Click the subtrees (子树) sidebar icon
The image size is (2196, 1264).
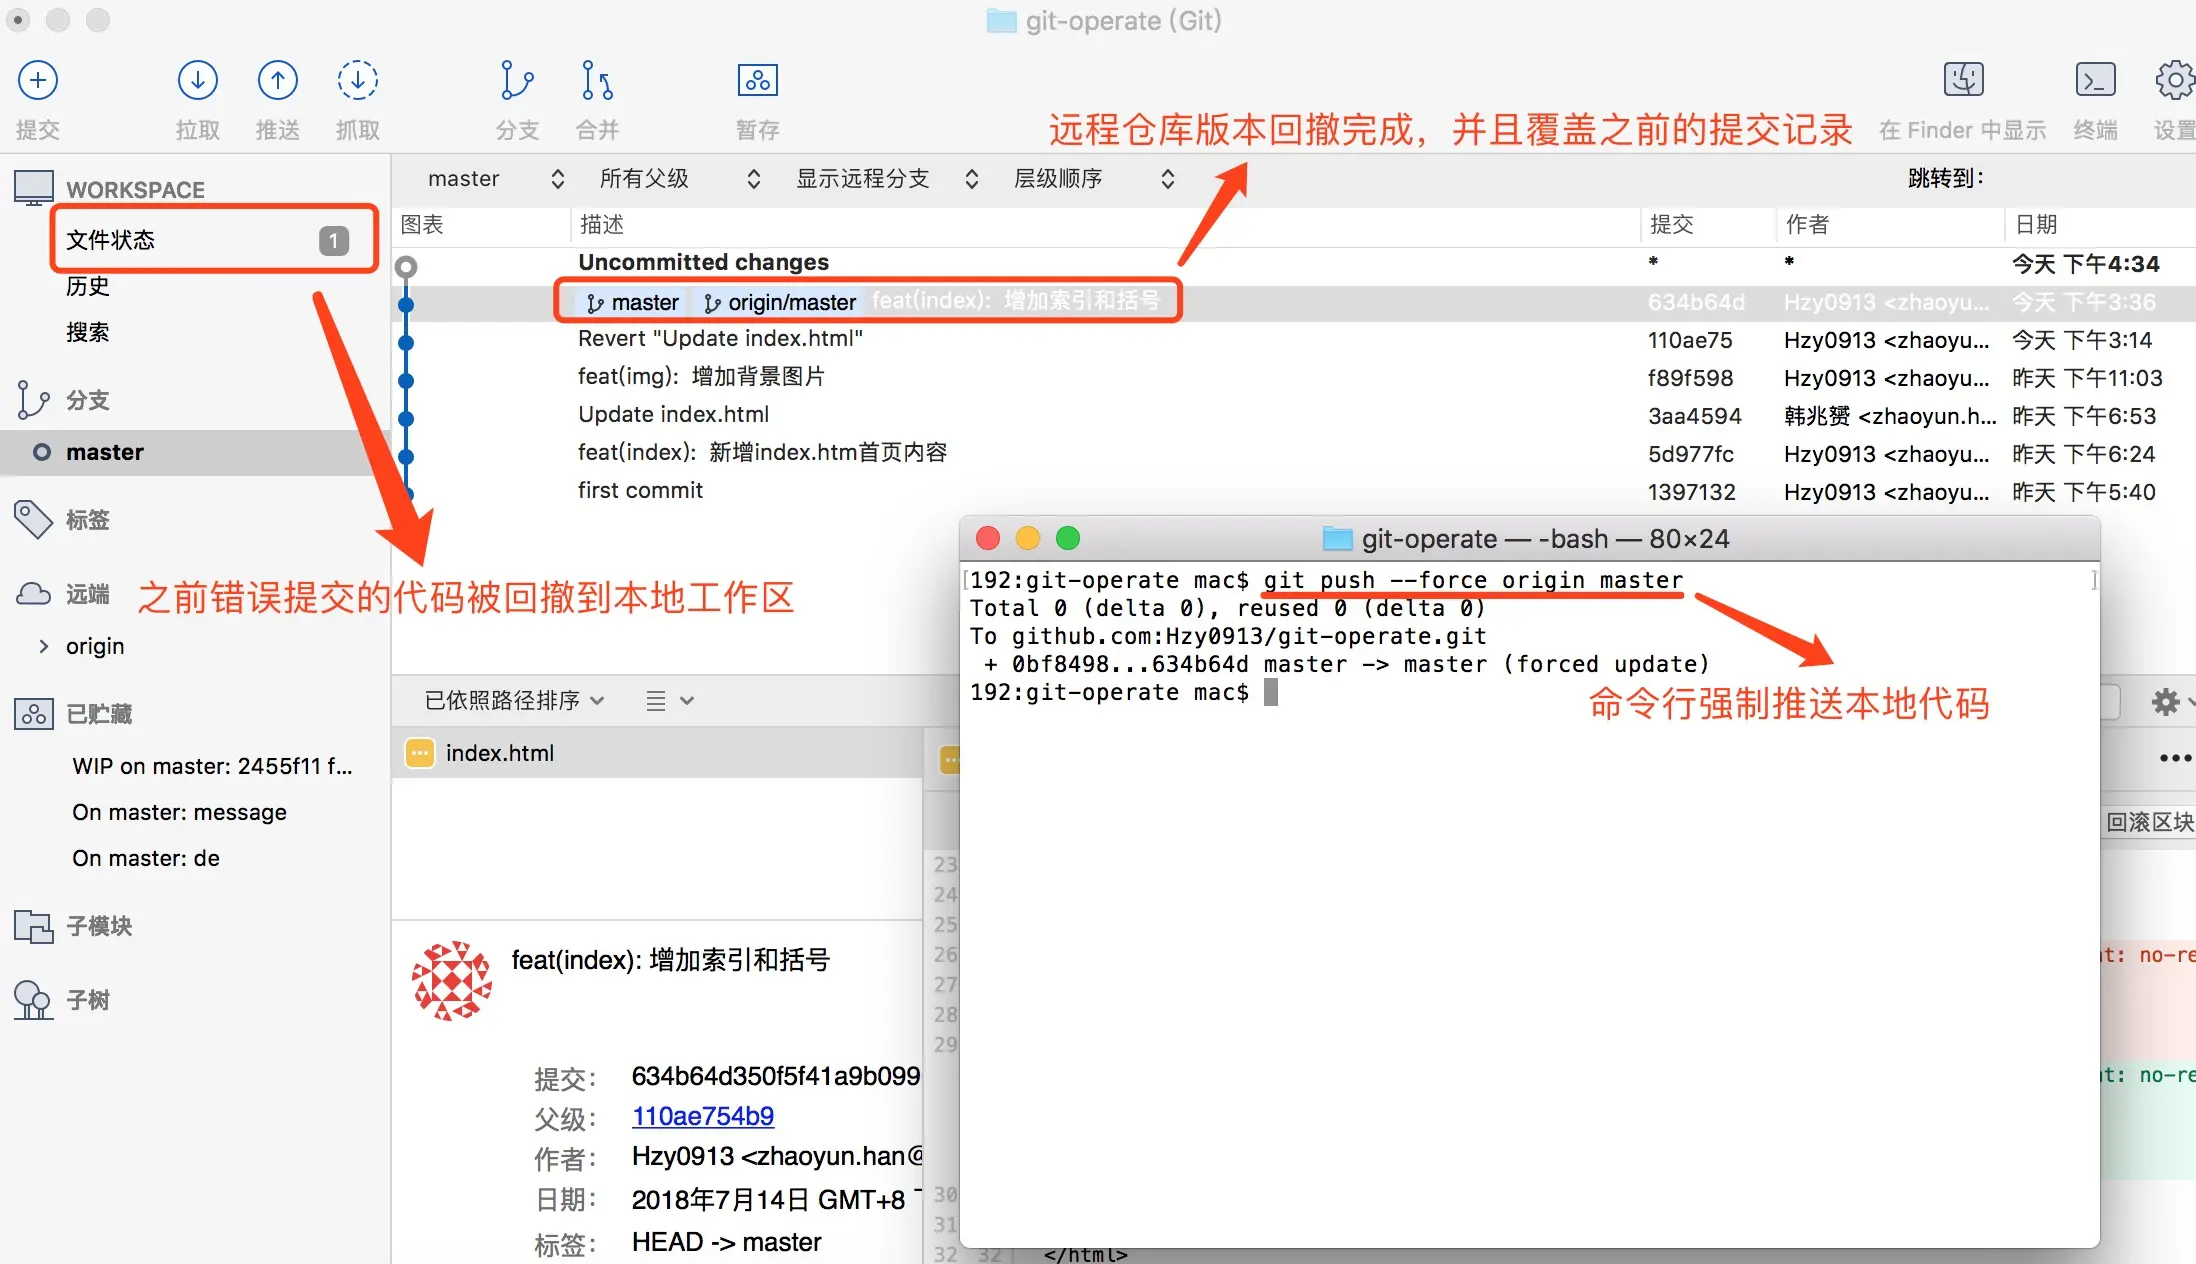pyautogui.click(x=33, y=999)
